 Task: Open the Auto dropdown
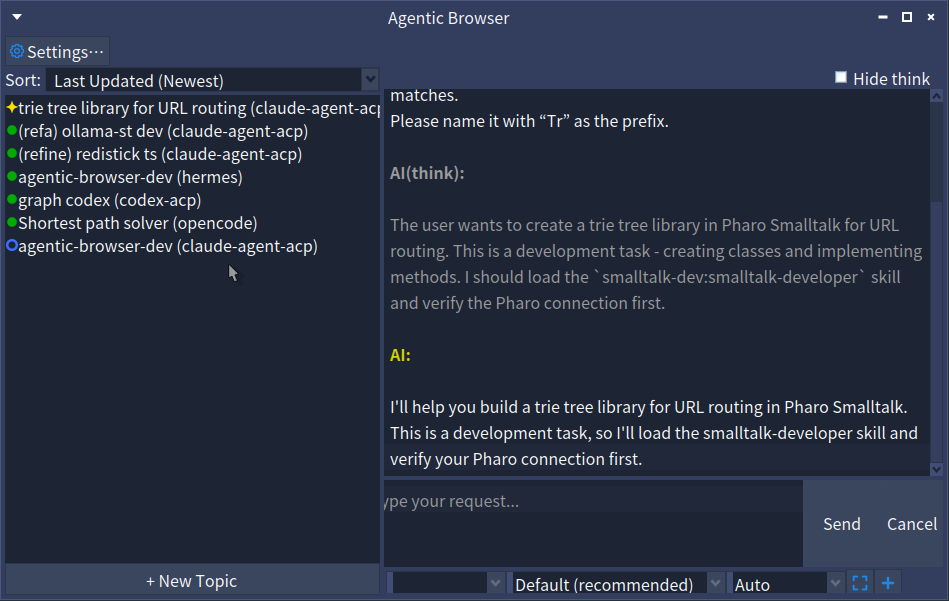[x=785, y=583]
